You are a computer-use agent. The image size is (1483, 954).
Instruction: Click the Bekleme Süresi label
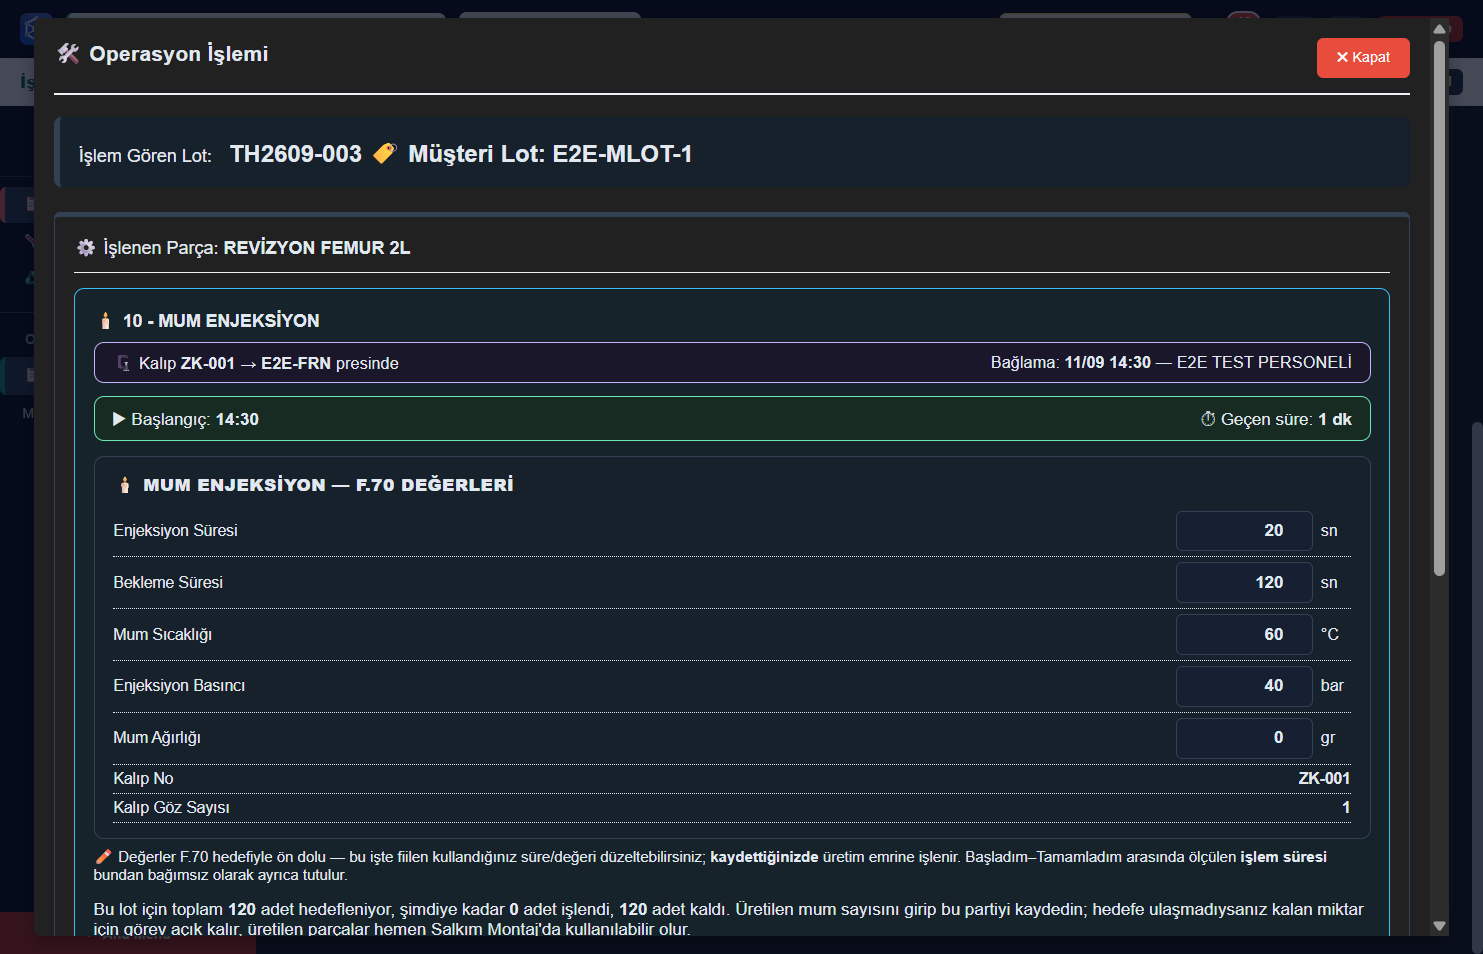pyautogui.click(x=168, y=583)
